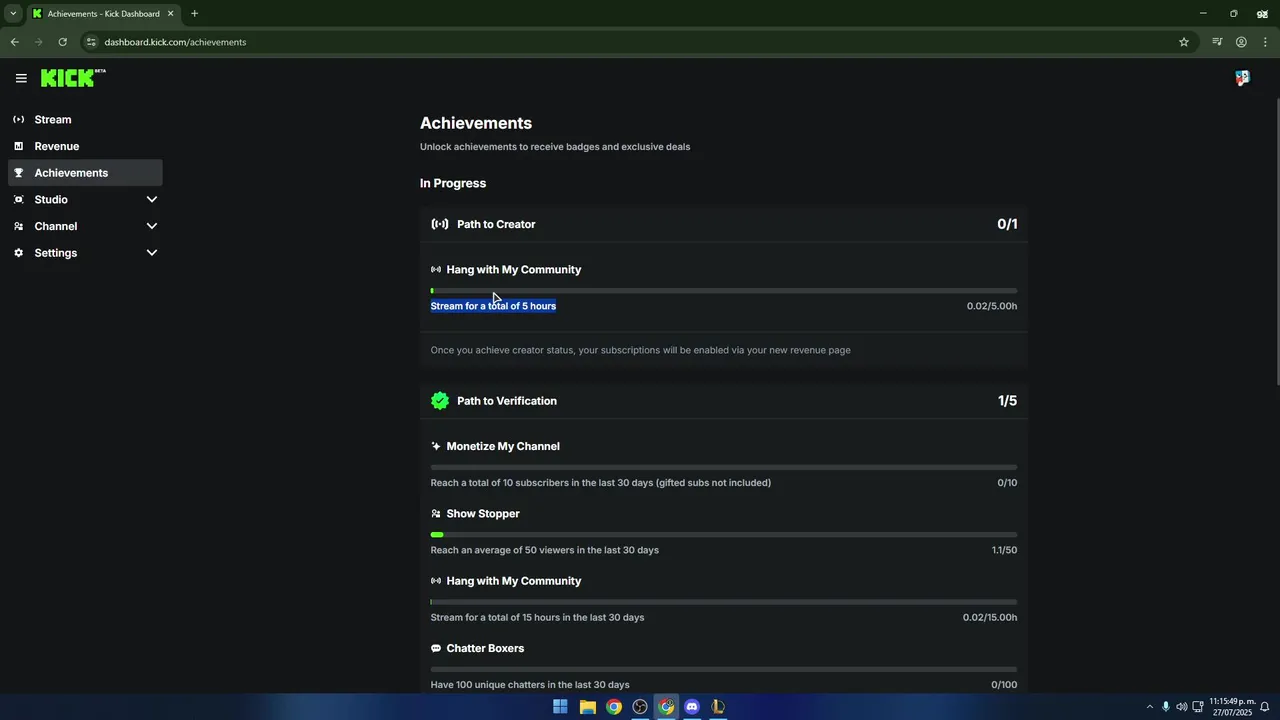Click the Studio camera icon in sidebar
This screenshot has height=720, width=1280.
tap(18, 199)
